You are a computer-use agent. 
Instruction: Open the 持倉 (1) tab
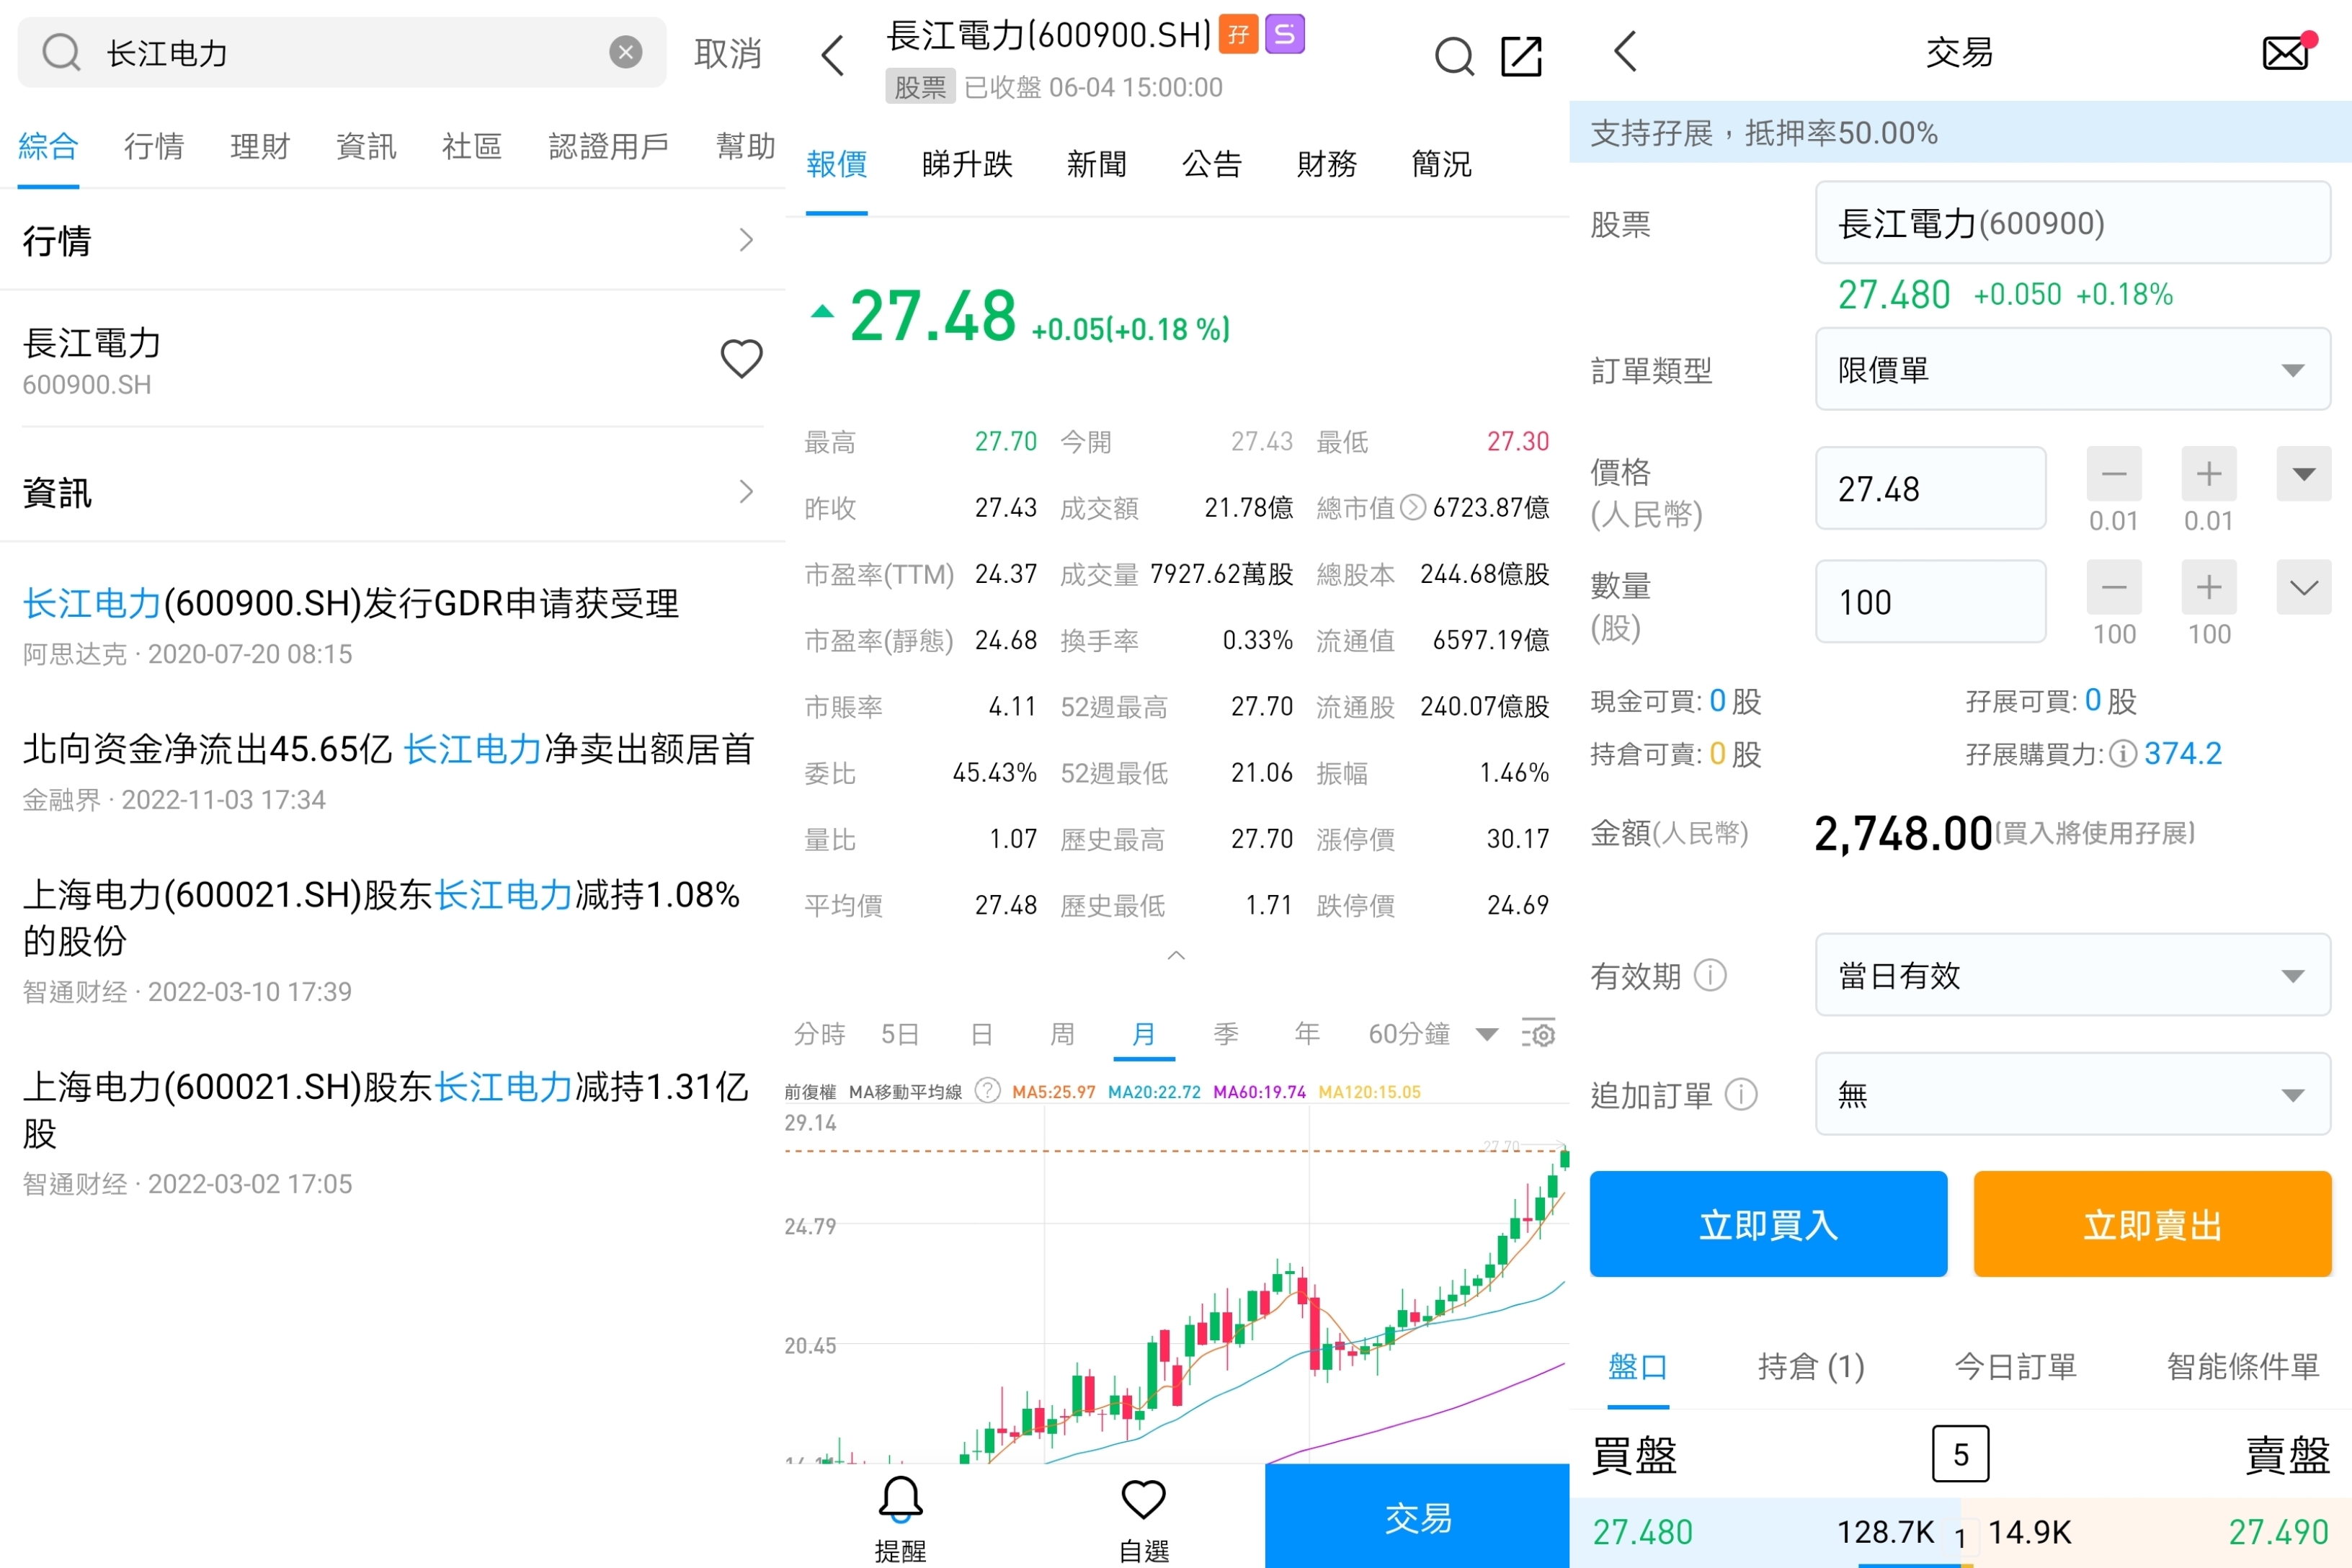1811,1366
